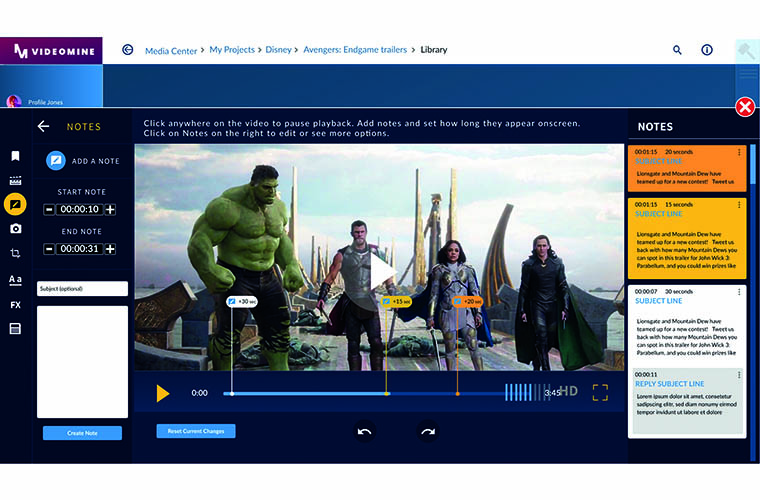Viewport: 760px width, 500px height.
Task: Decrease the End Note time with minus
Action: tap(49, 248)
